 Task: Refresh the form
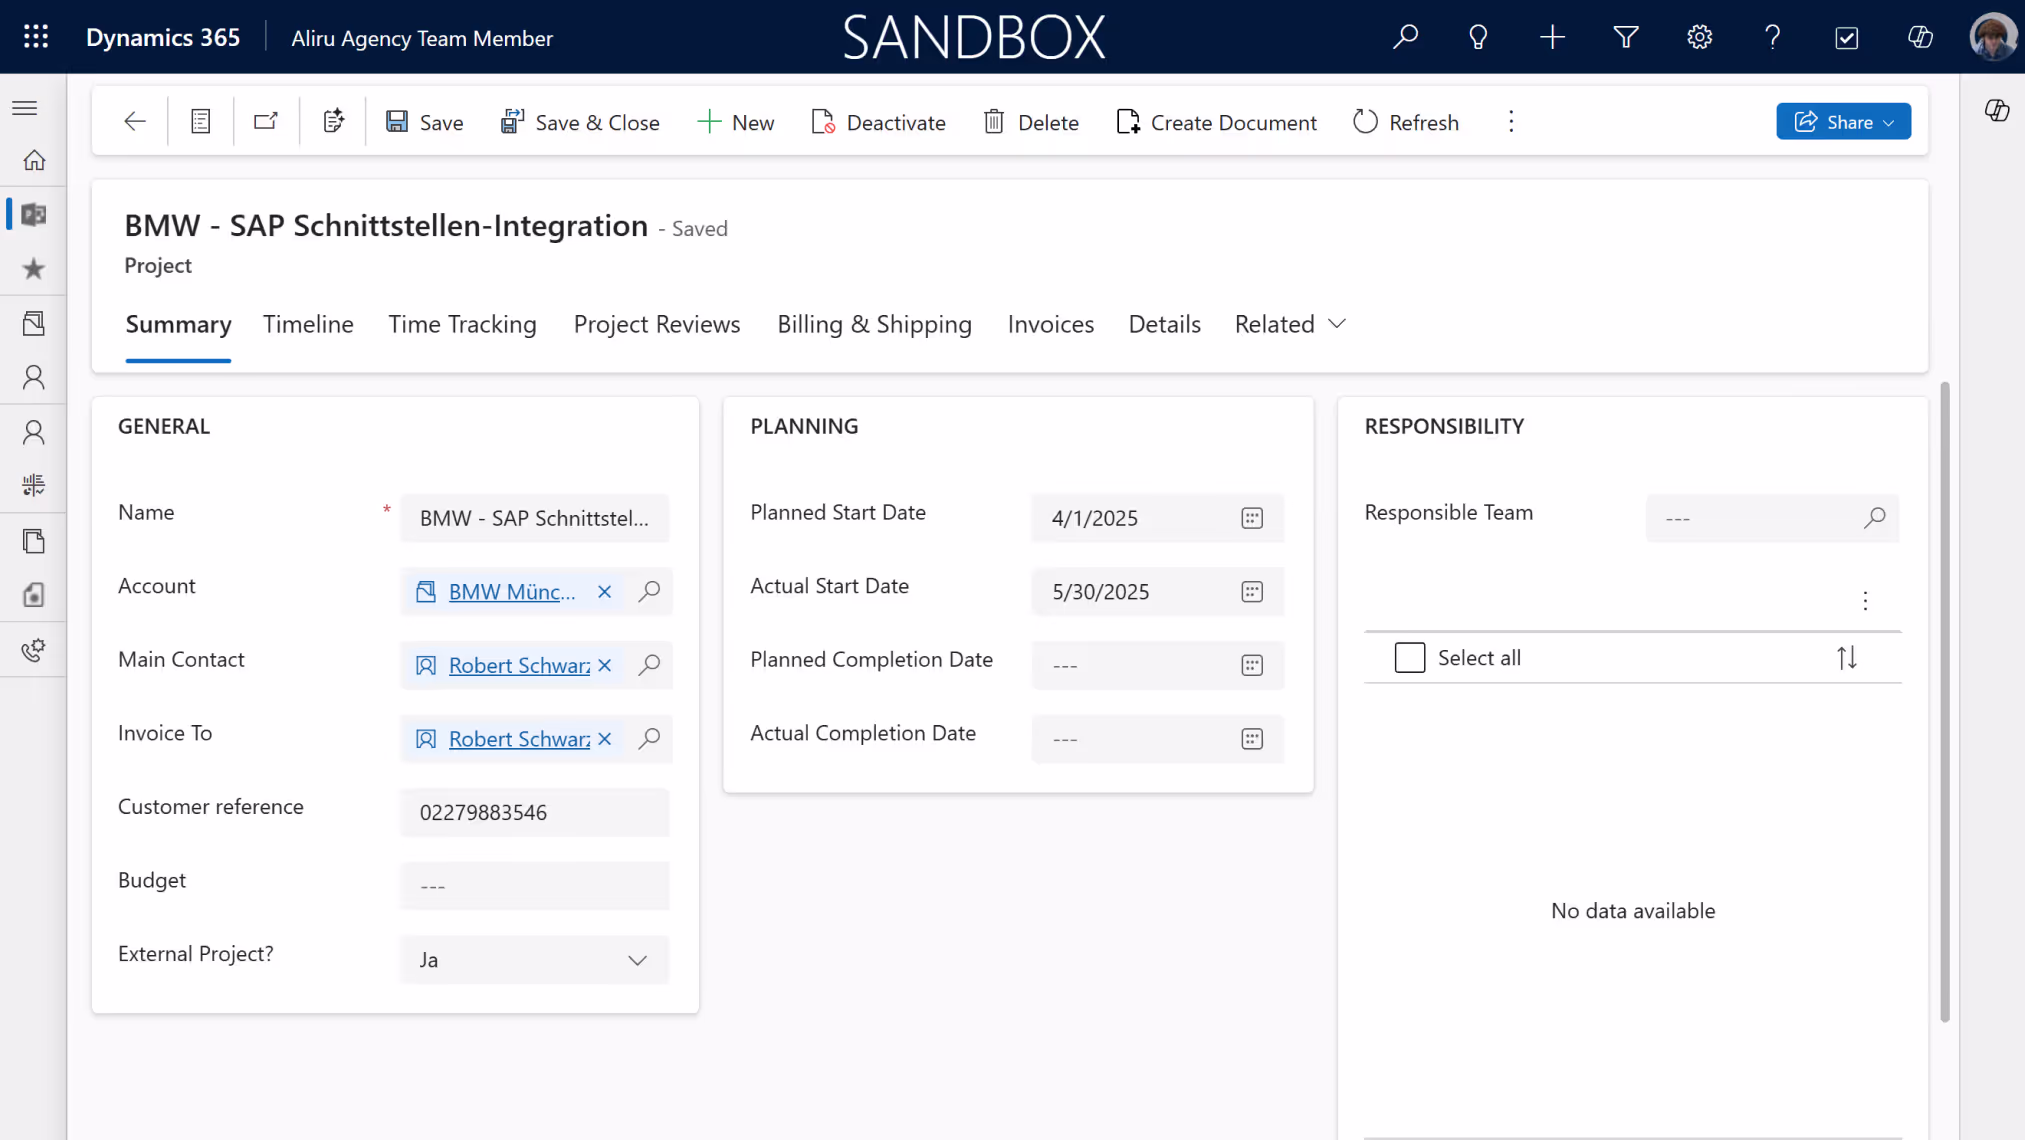point(1406,122)
